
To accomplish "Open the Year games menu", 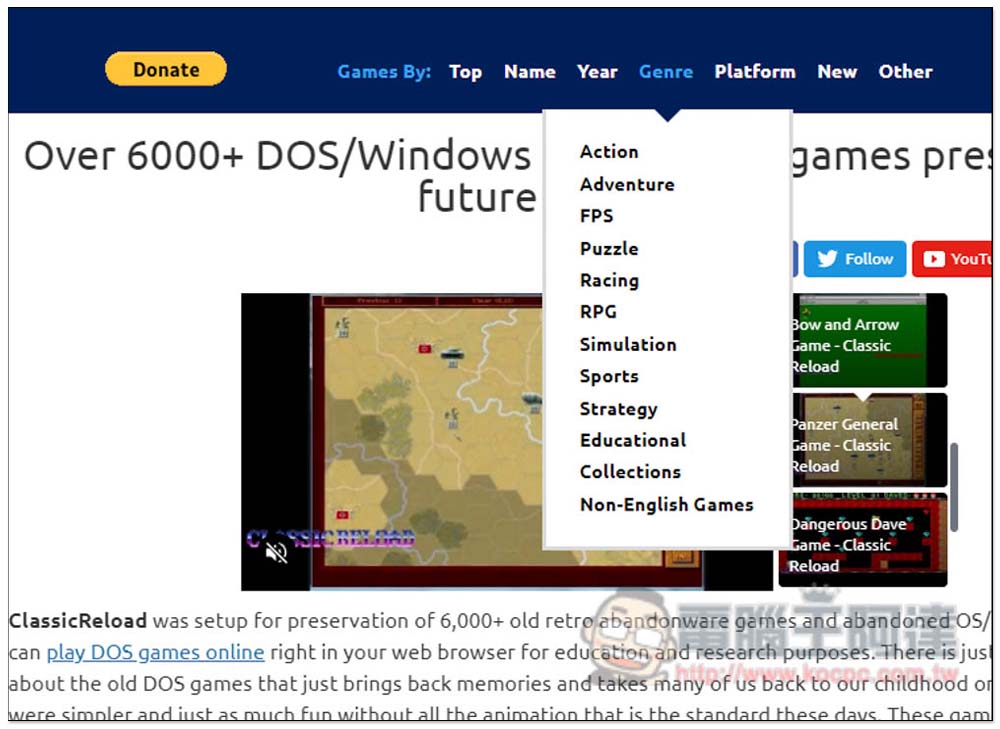I will point(597,72).
